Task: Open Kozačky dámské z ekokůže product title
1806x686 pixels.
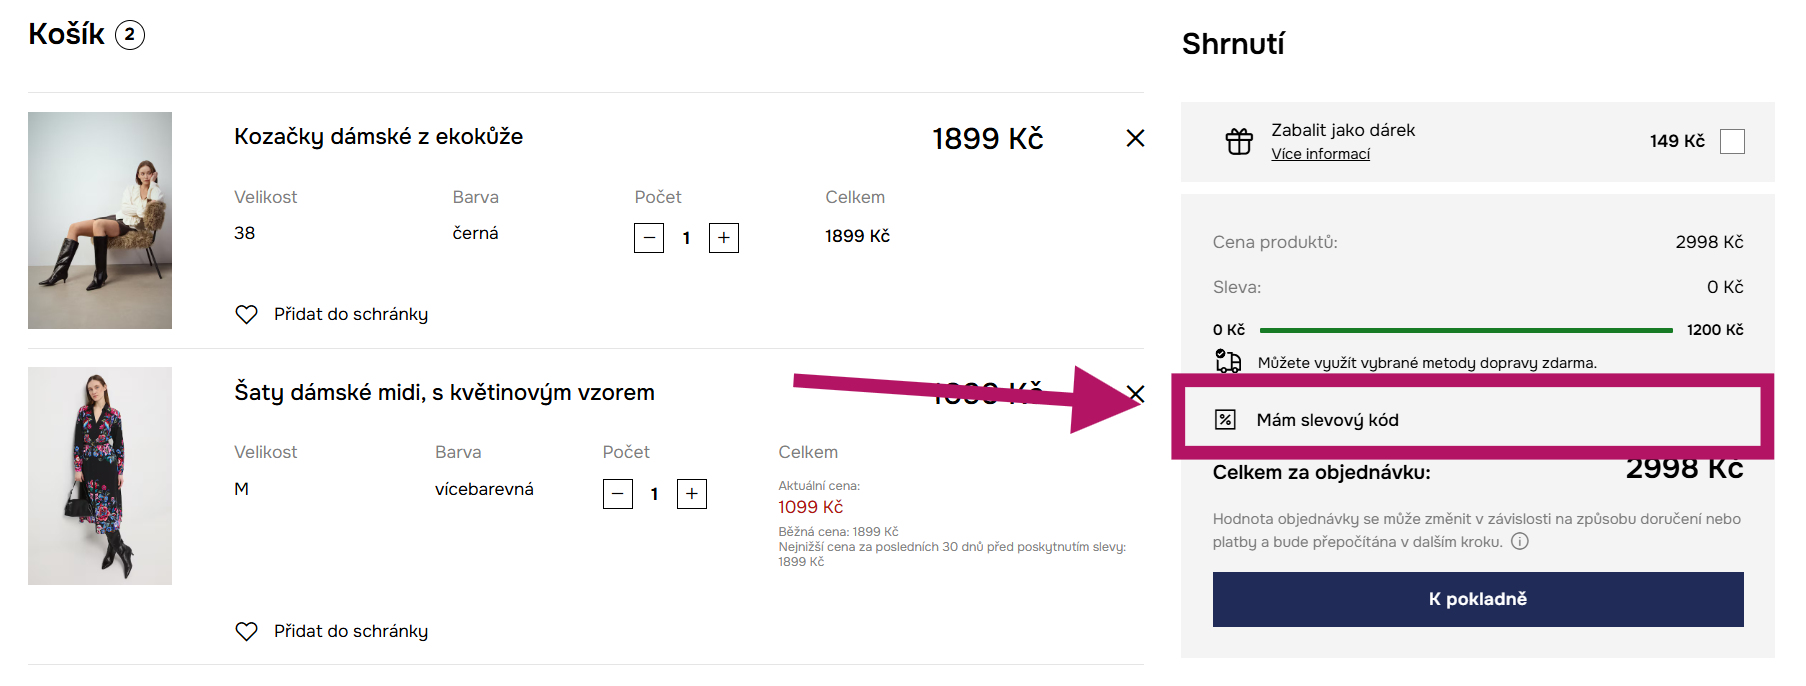Action: [378, 137]
